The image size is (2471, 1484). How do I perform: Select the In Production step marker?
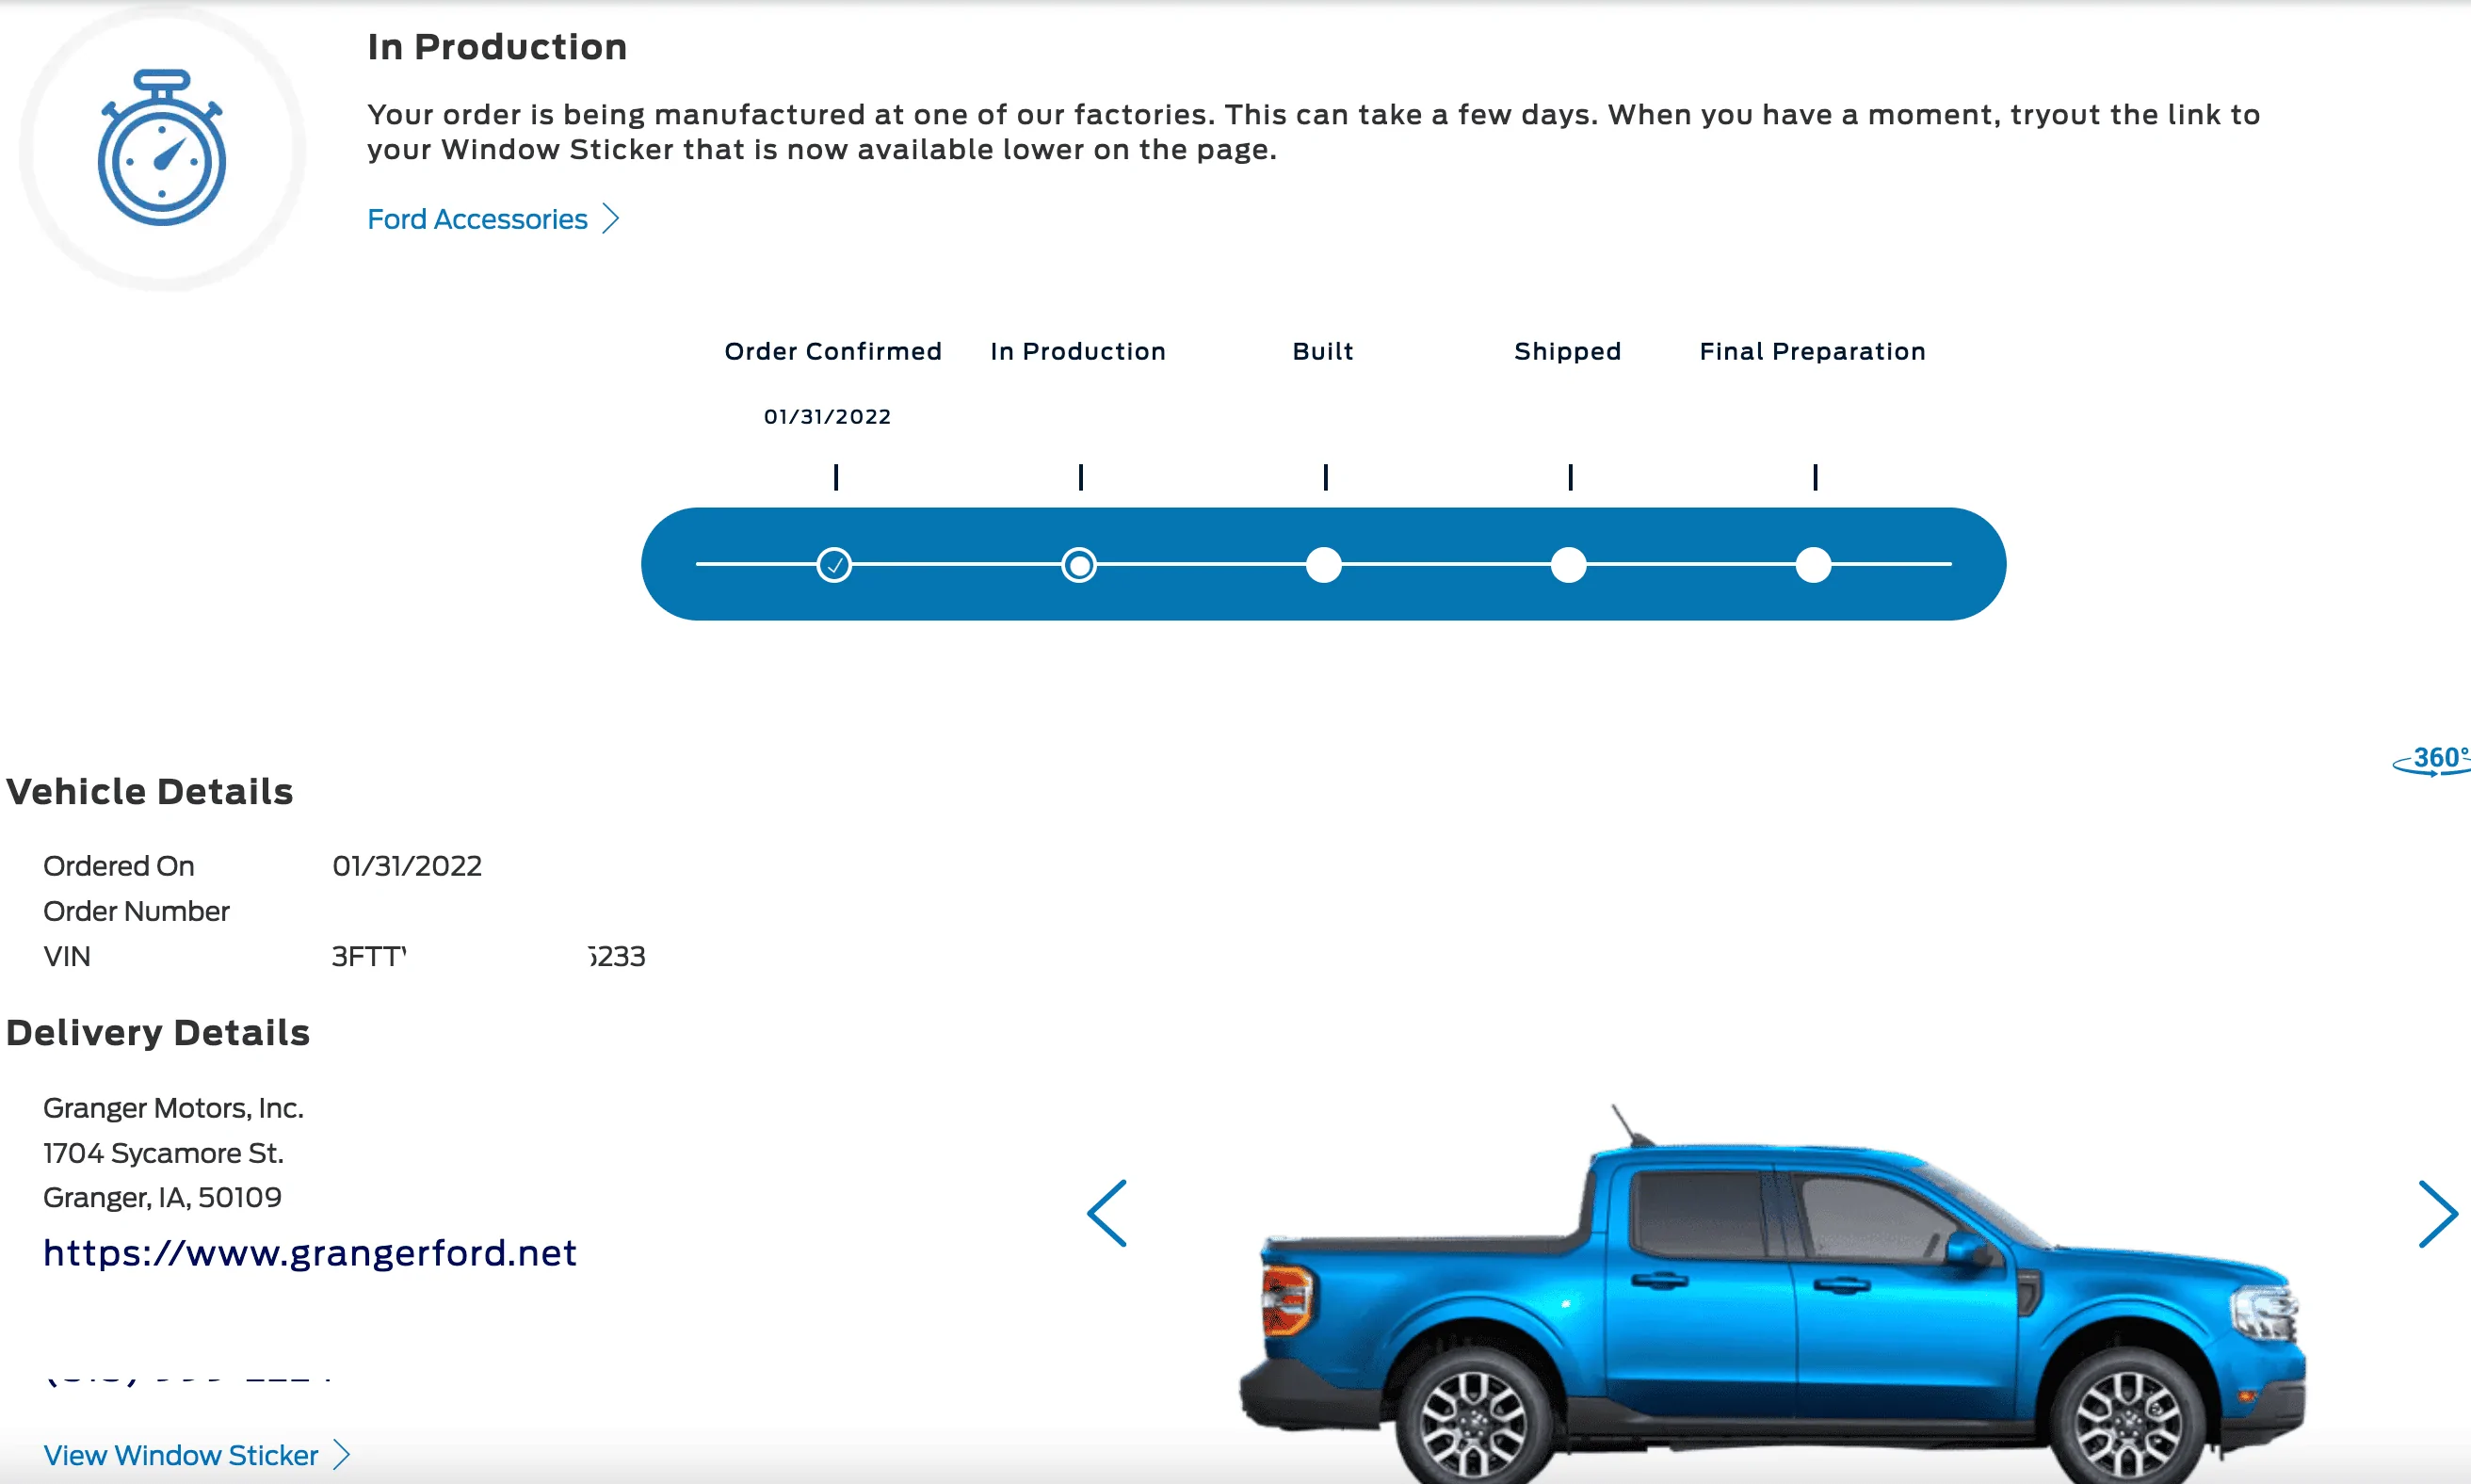(x=1079, y=565)
